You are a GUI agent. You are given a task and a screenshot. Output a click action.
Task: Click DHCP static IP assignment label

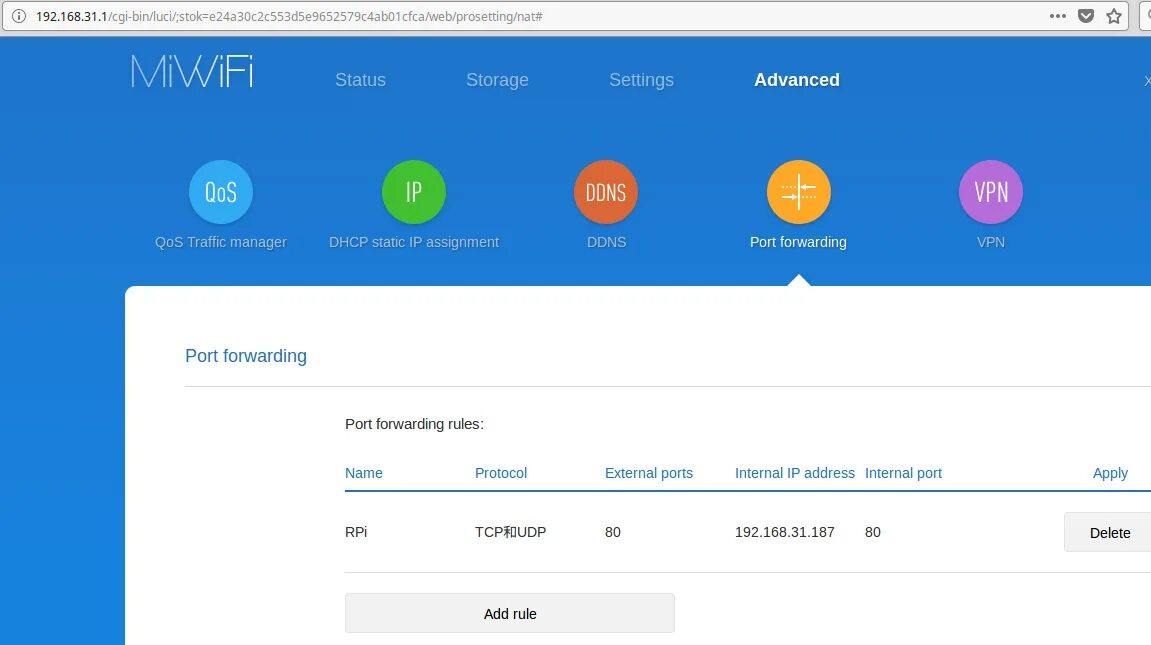[414, 242]
